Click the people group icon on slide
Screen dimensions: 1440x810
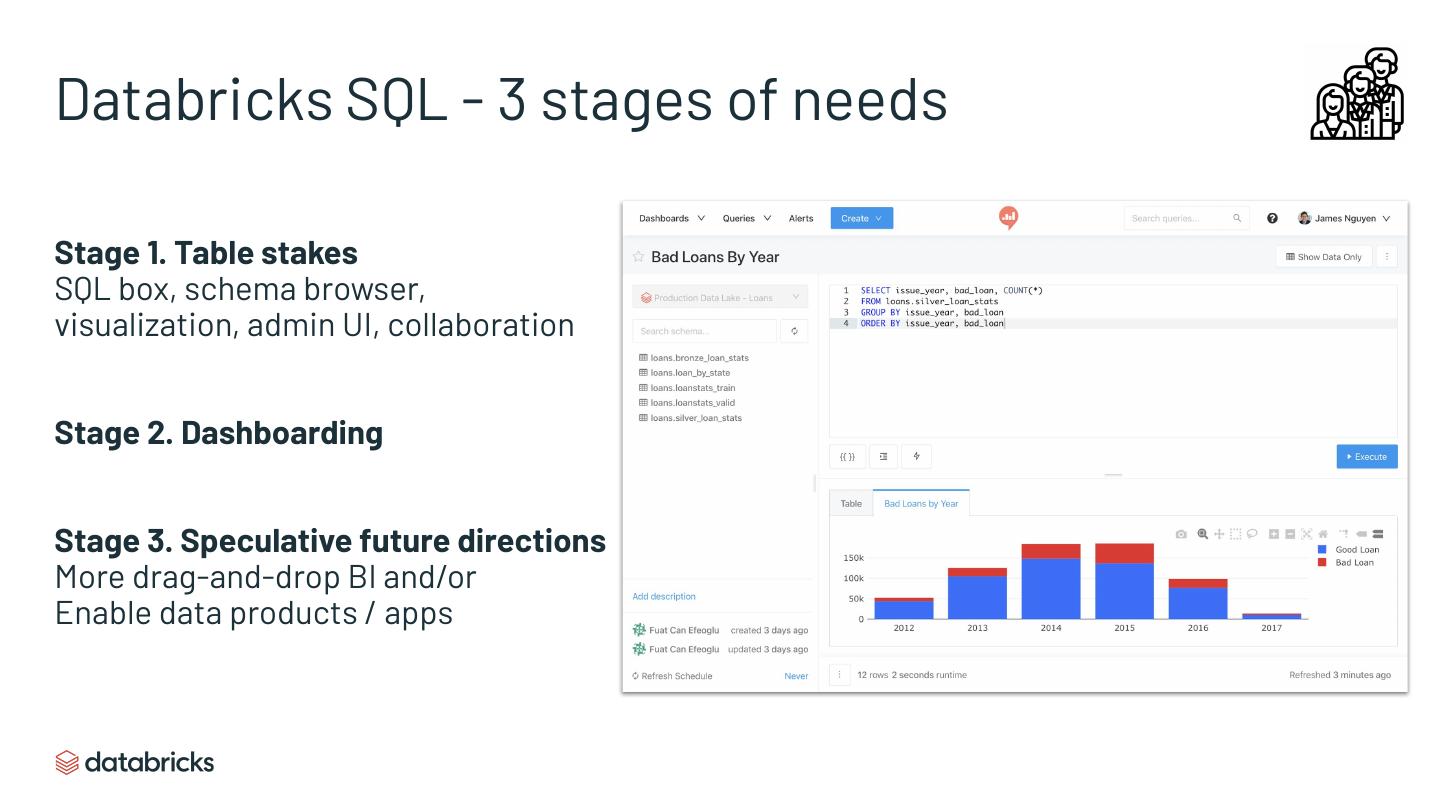pos(1357,93)
